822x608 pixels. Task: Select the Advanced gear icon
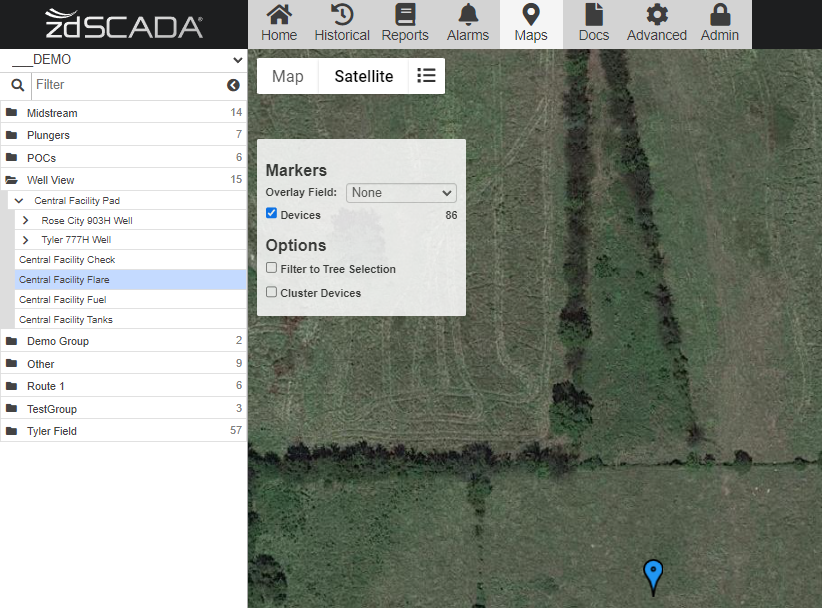(x=656, y=24)
